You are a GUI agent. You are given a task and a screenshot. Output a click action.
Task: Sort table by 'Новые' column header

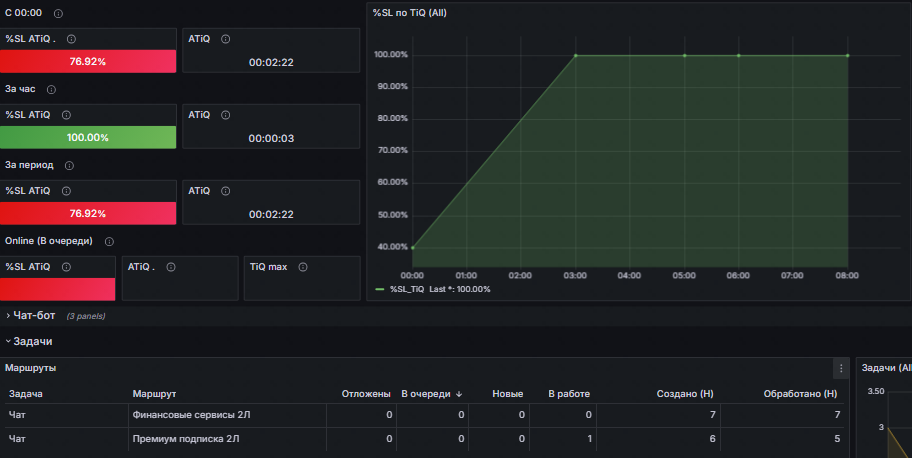508,394
